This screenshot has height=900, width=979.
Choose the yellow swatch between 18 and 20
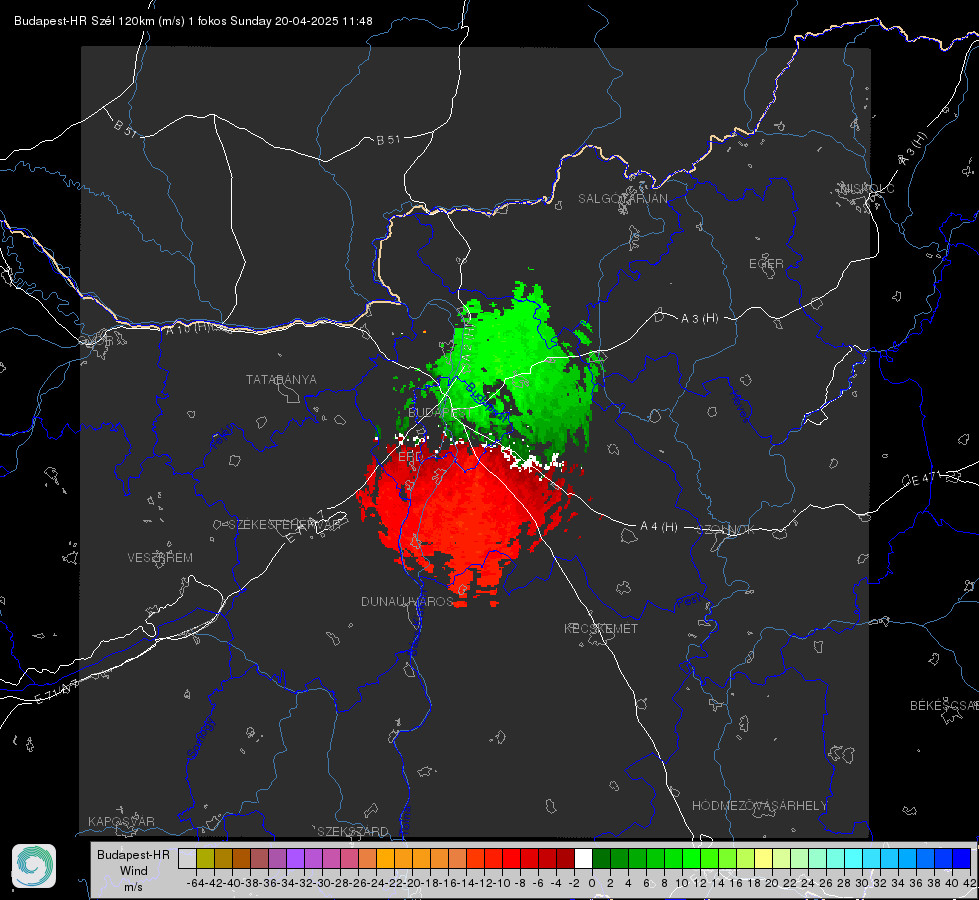(764, 858)
